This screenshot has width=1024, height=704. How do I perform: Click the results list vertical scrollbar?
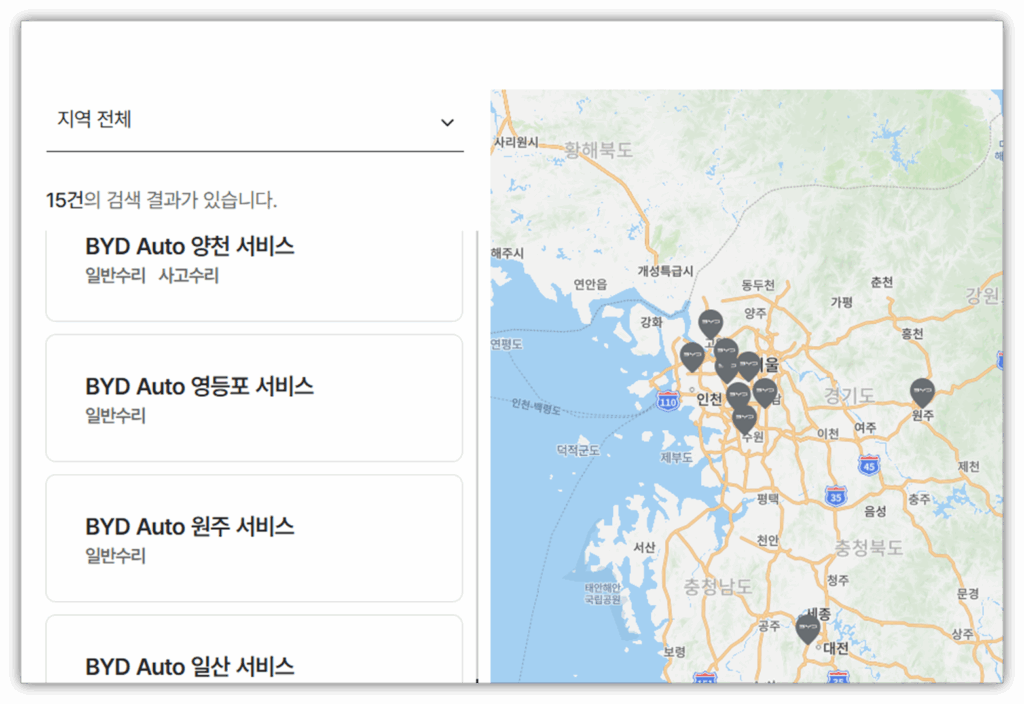click(x=477, y=450)
